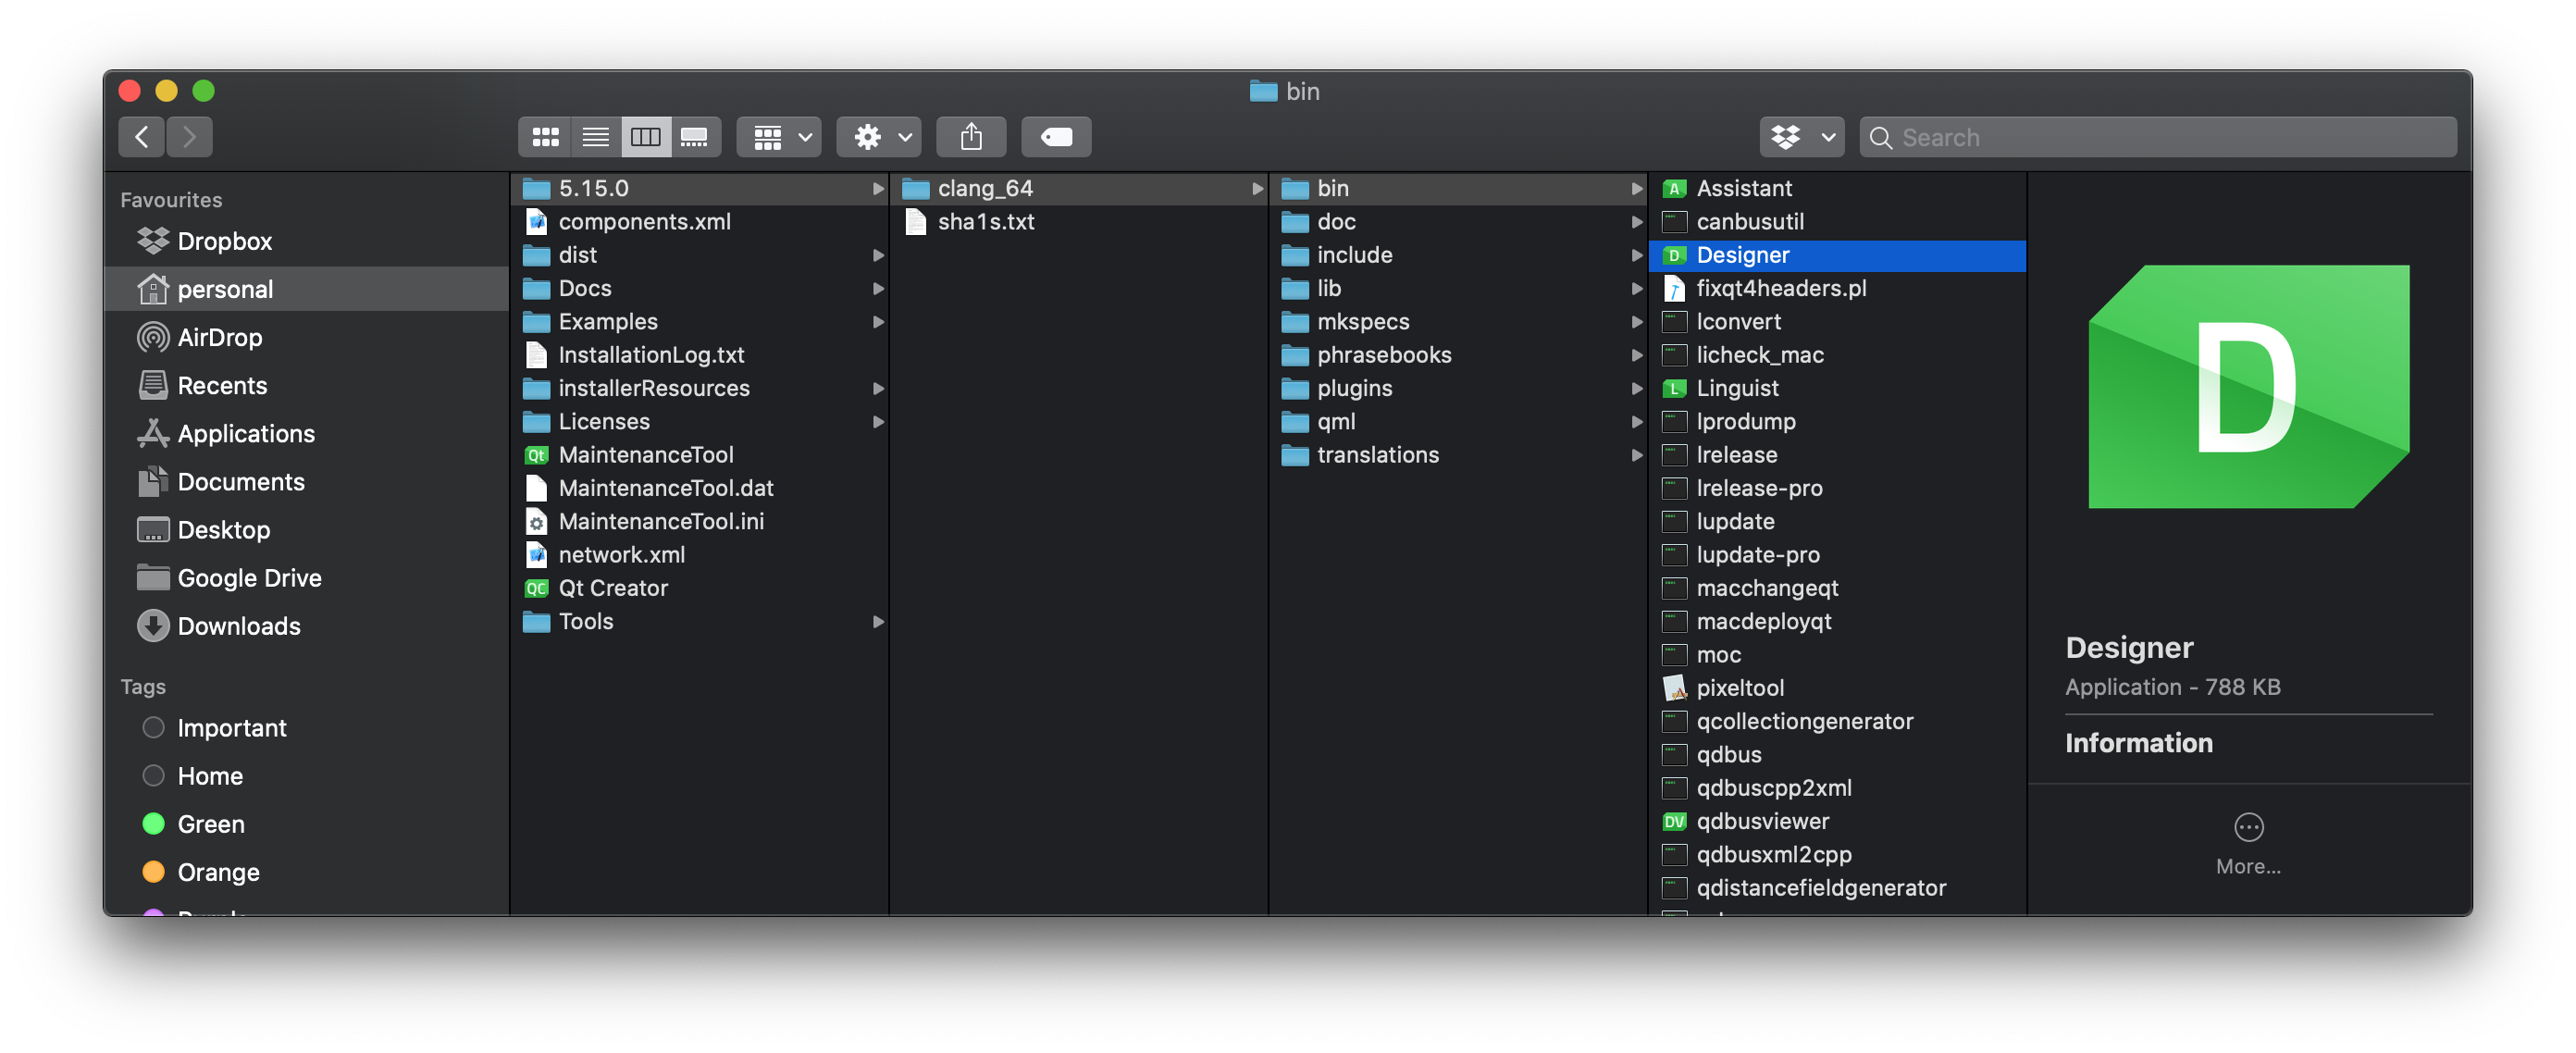The height and width of the screenshot is (1053, 2576).
Task: Expand the installerResources folder arrow
Action: point(877,388)
